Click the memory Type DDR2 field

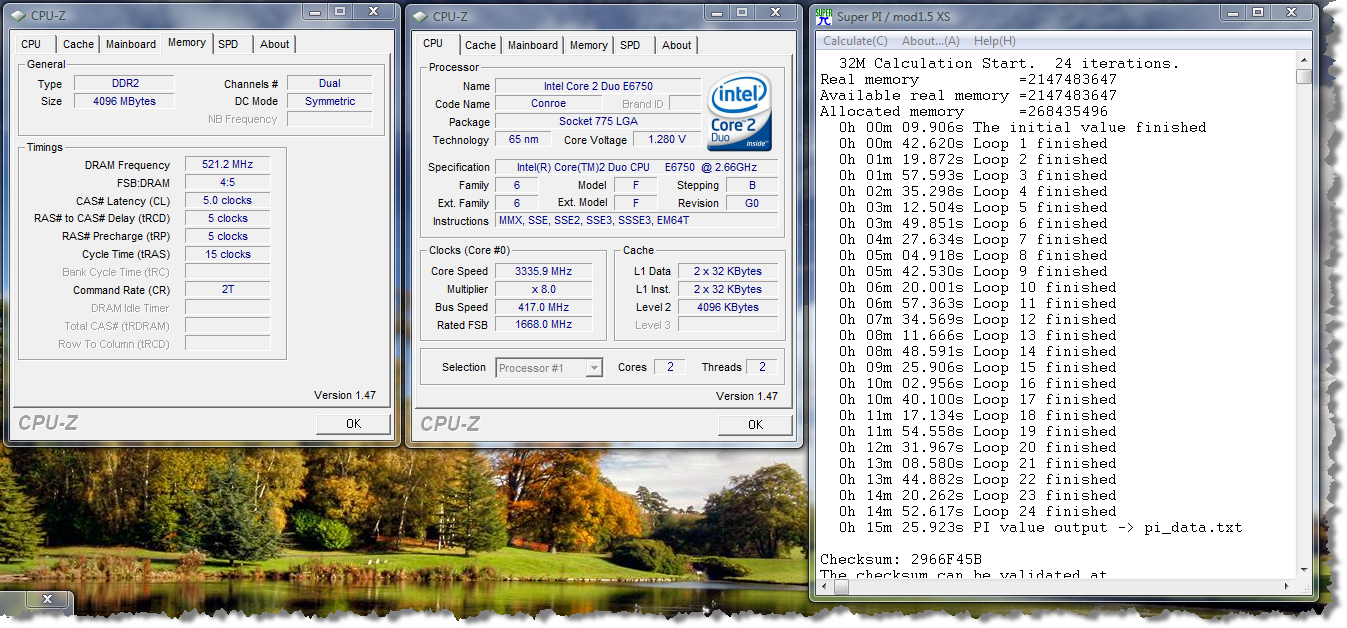tap(123, 84)
